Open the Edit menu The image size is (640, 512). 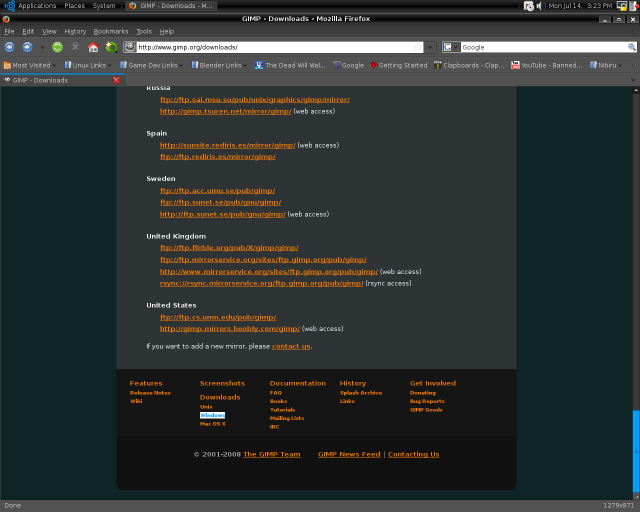pyautogui.click(x=28, y=31)
